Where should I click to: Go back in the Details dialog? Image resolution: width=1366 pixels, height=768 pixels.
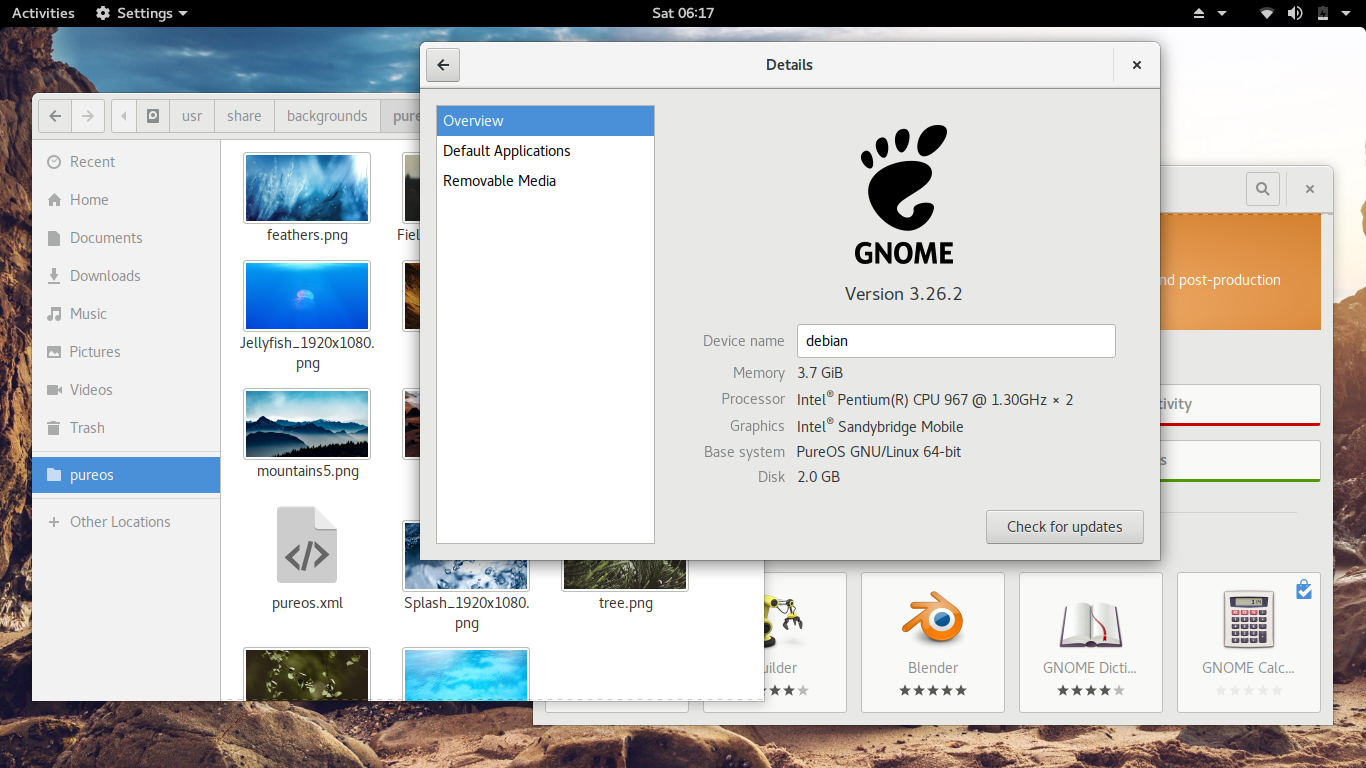tap(443, 65)
